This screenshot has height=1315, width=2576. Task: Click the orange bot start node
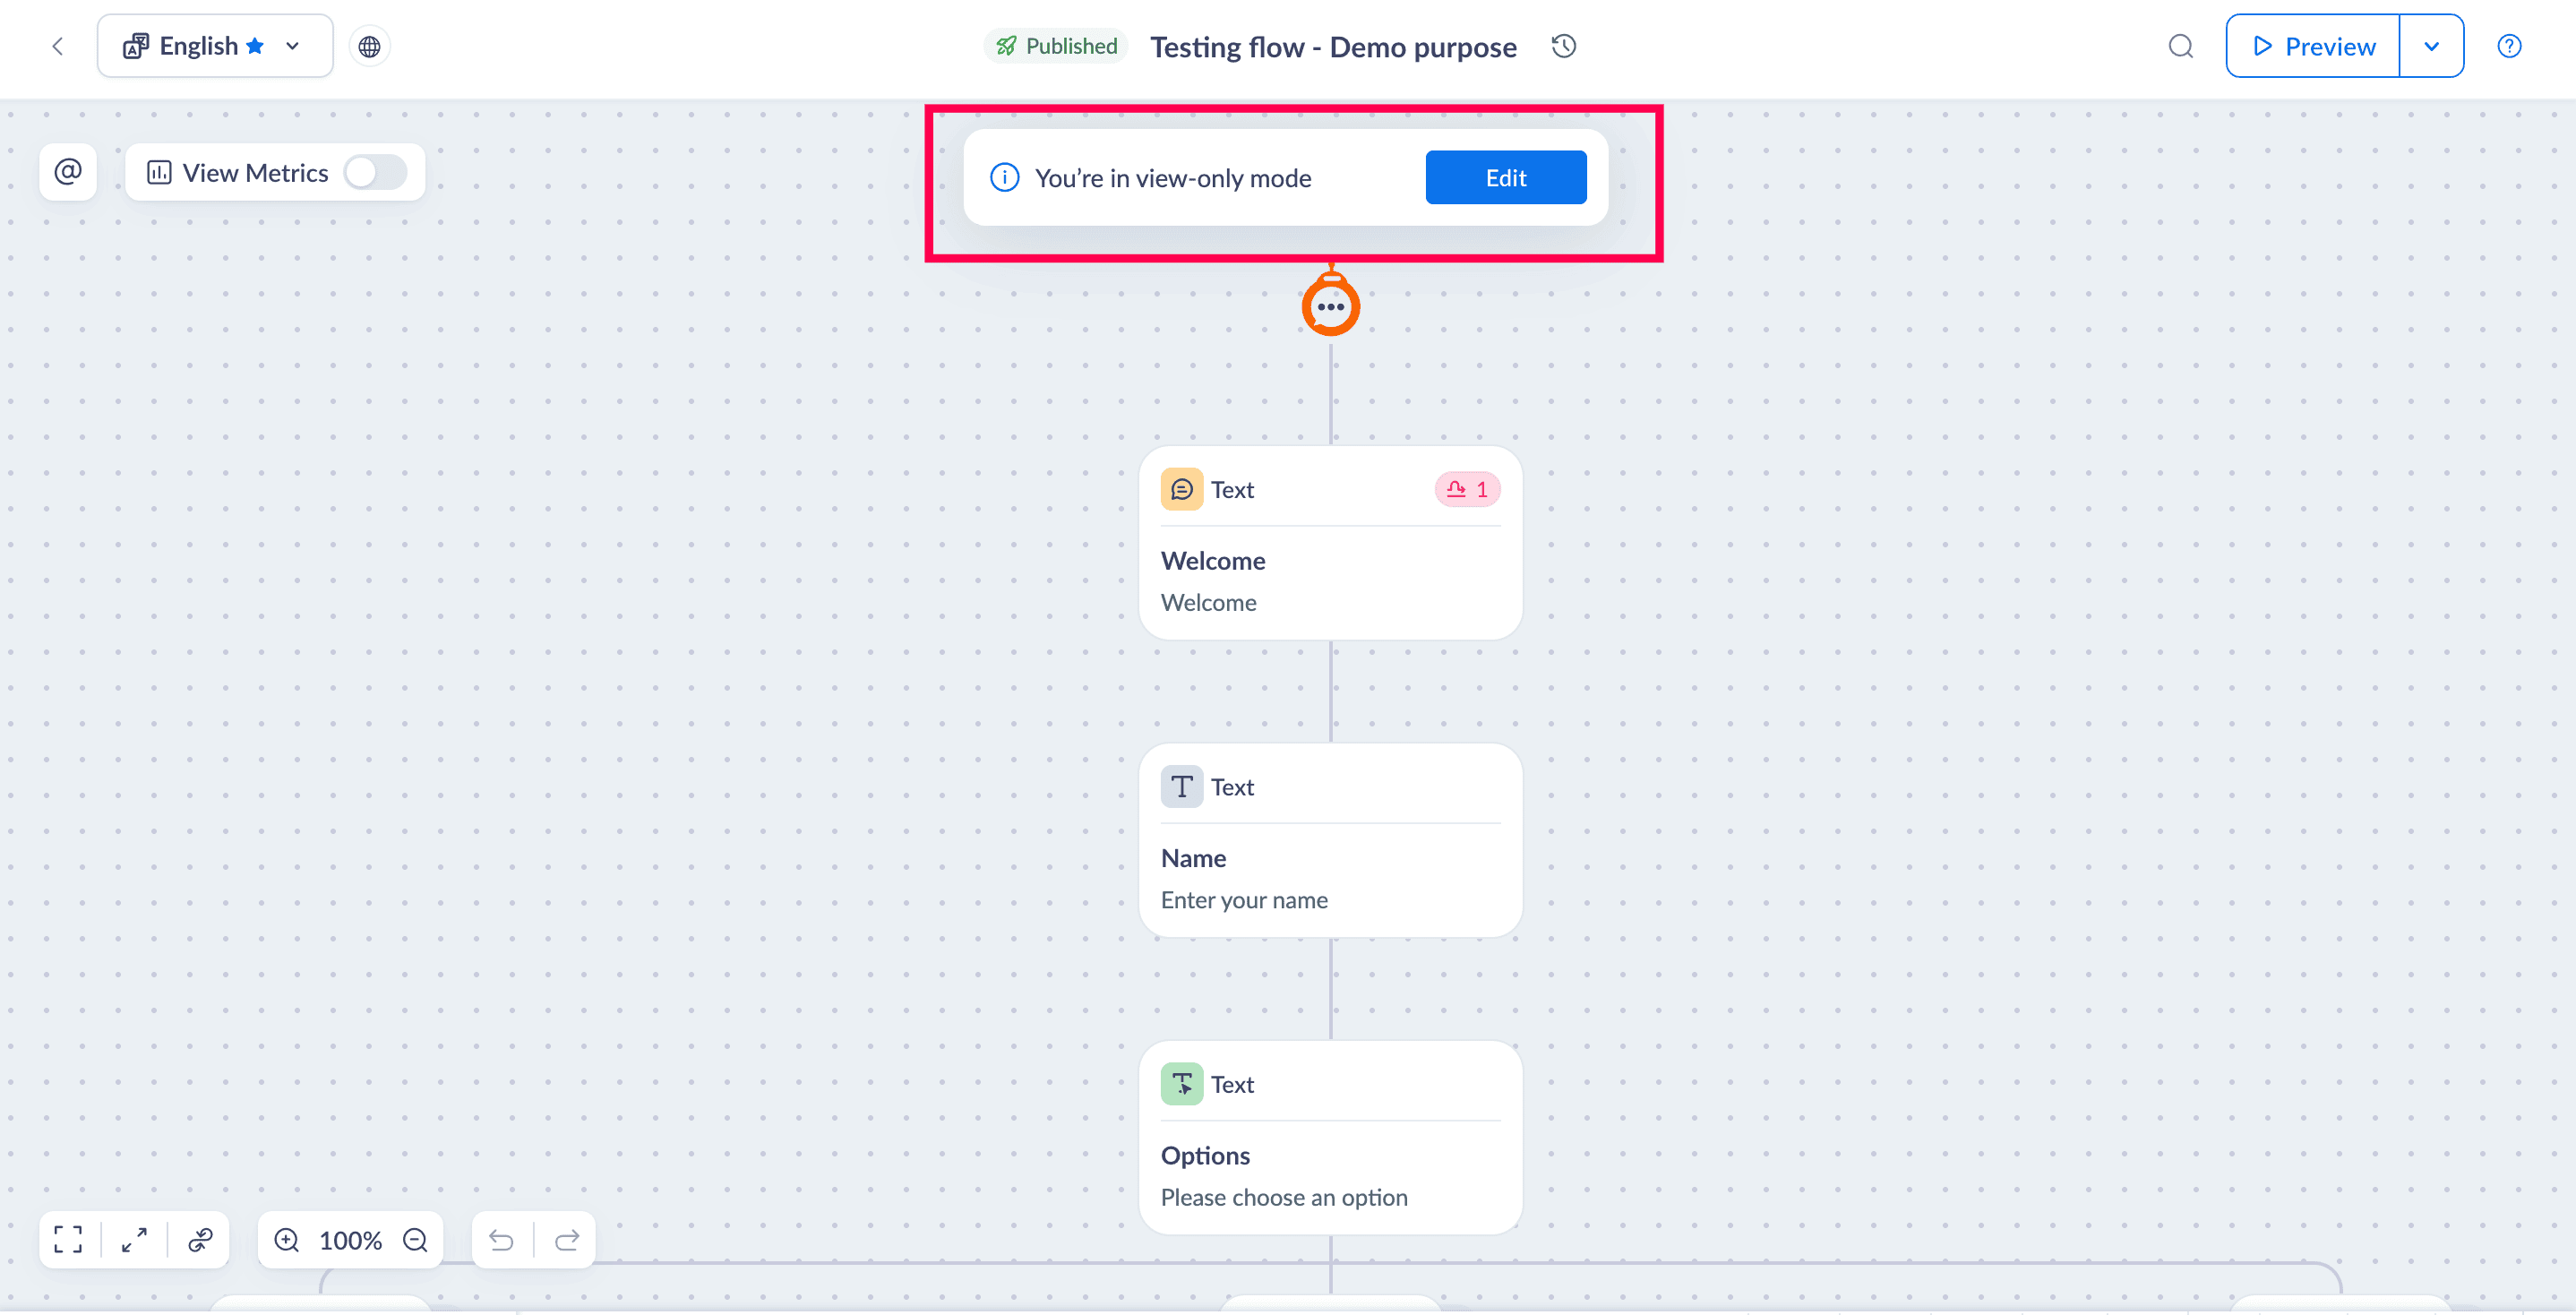(1330, 306)
